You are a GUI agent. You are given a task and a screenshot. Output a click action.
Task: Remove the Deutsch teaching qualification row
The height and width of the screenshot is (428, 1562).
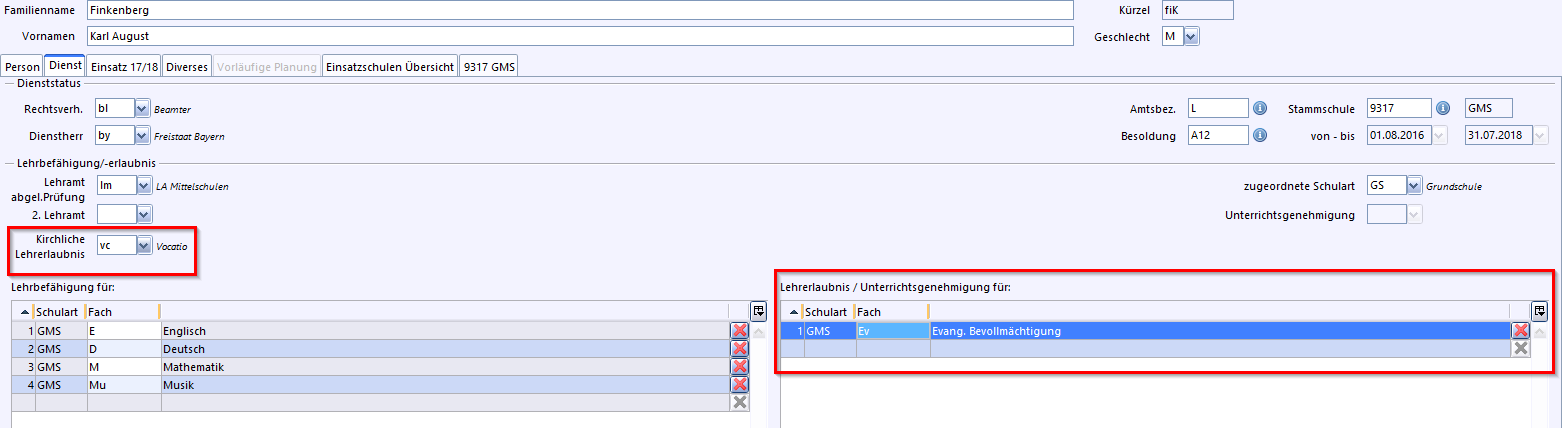[x=740, y=349]
